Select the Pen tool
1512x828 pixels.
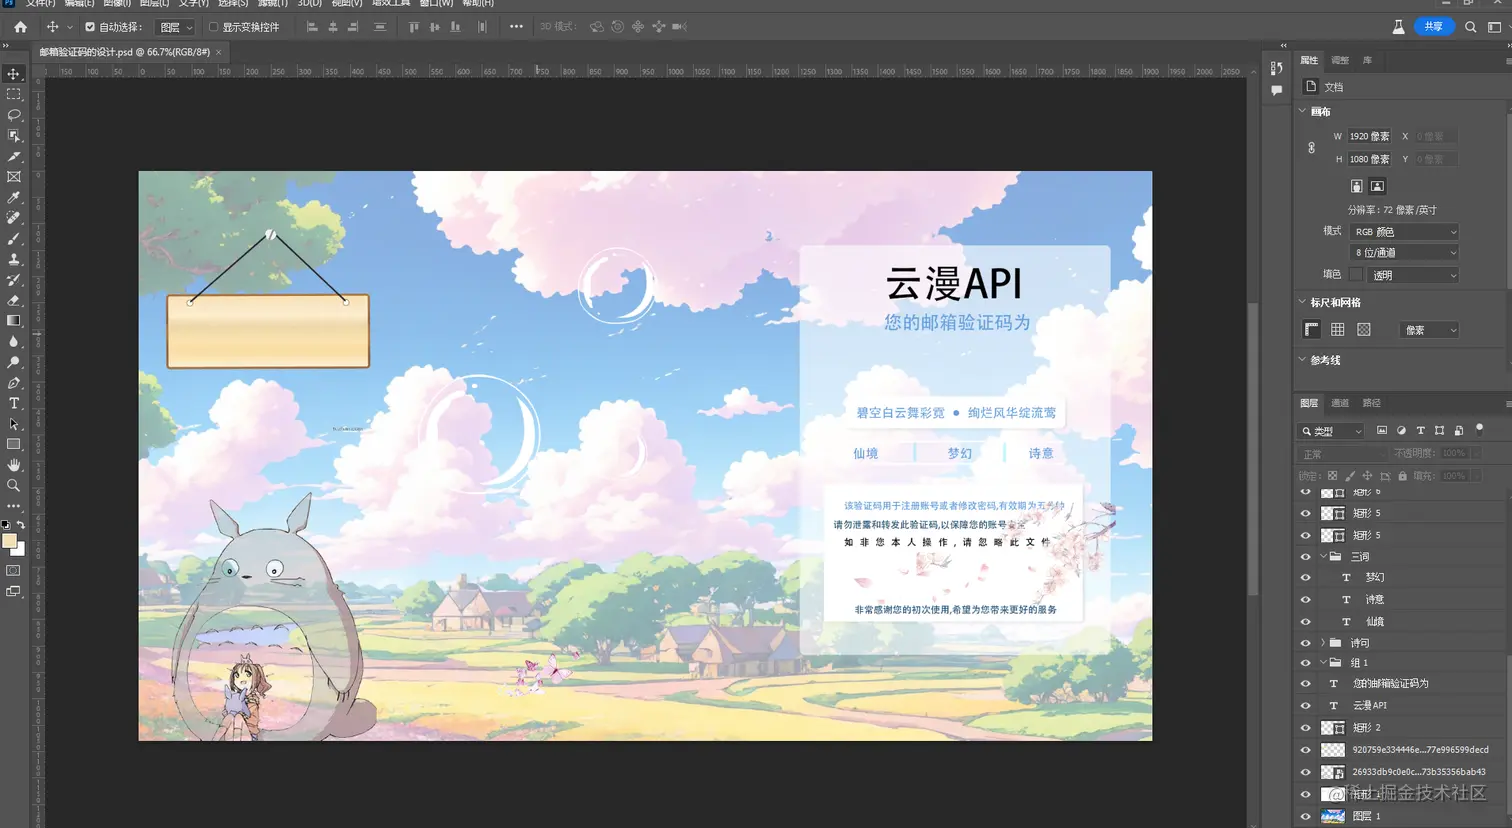pos(14,382)
